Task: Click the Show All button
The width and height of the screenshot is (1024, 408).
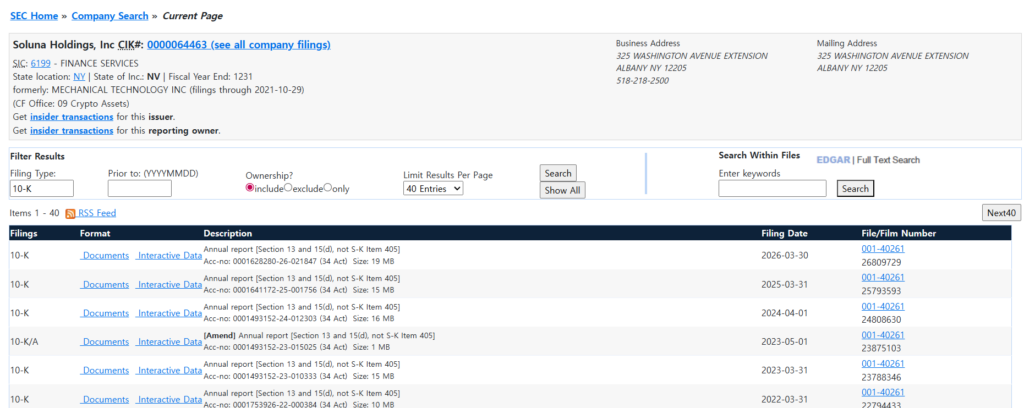Action: coord(563,191)
